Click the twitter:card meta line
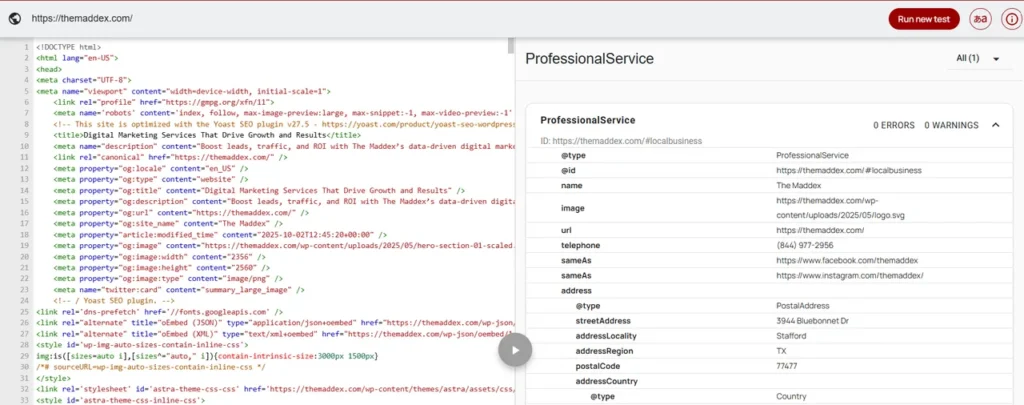This screenshot has height=405, width=1024. pos(180,289)
